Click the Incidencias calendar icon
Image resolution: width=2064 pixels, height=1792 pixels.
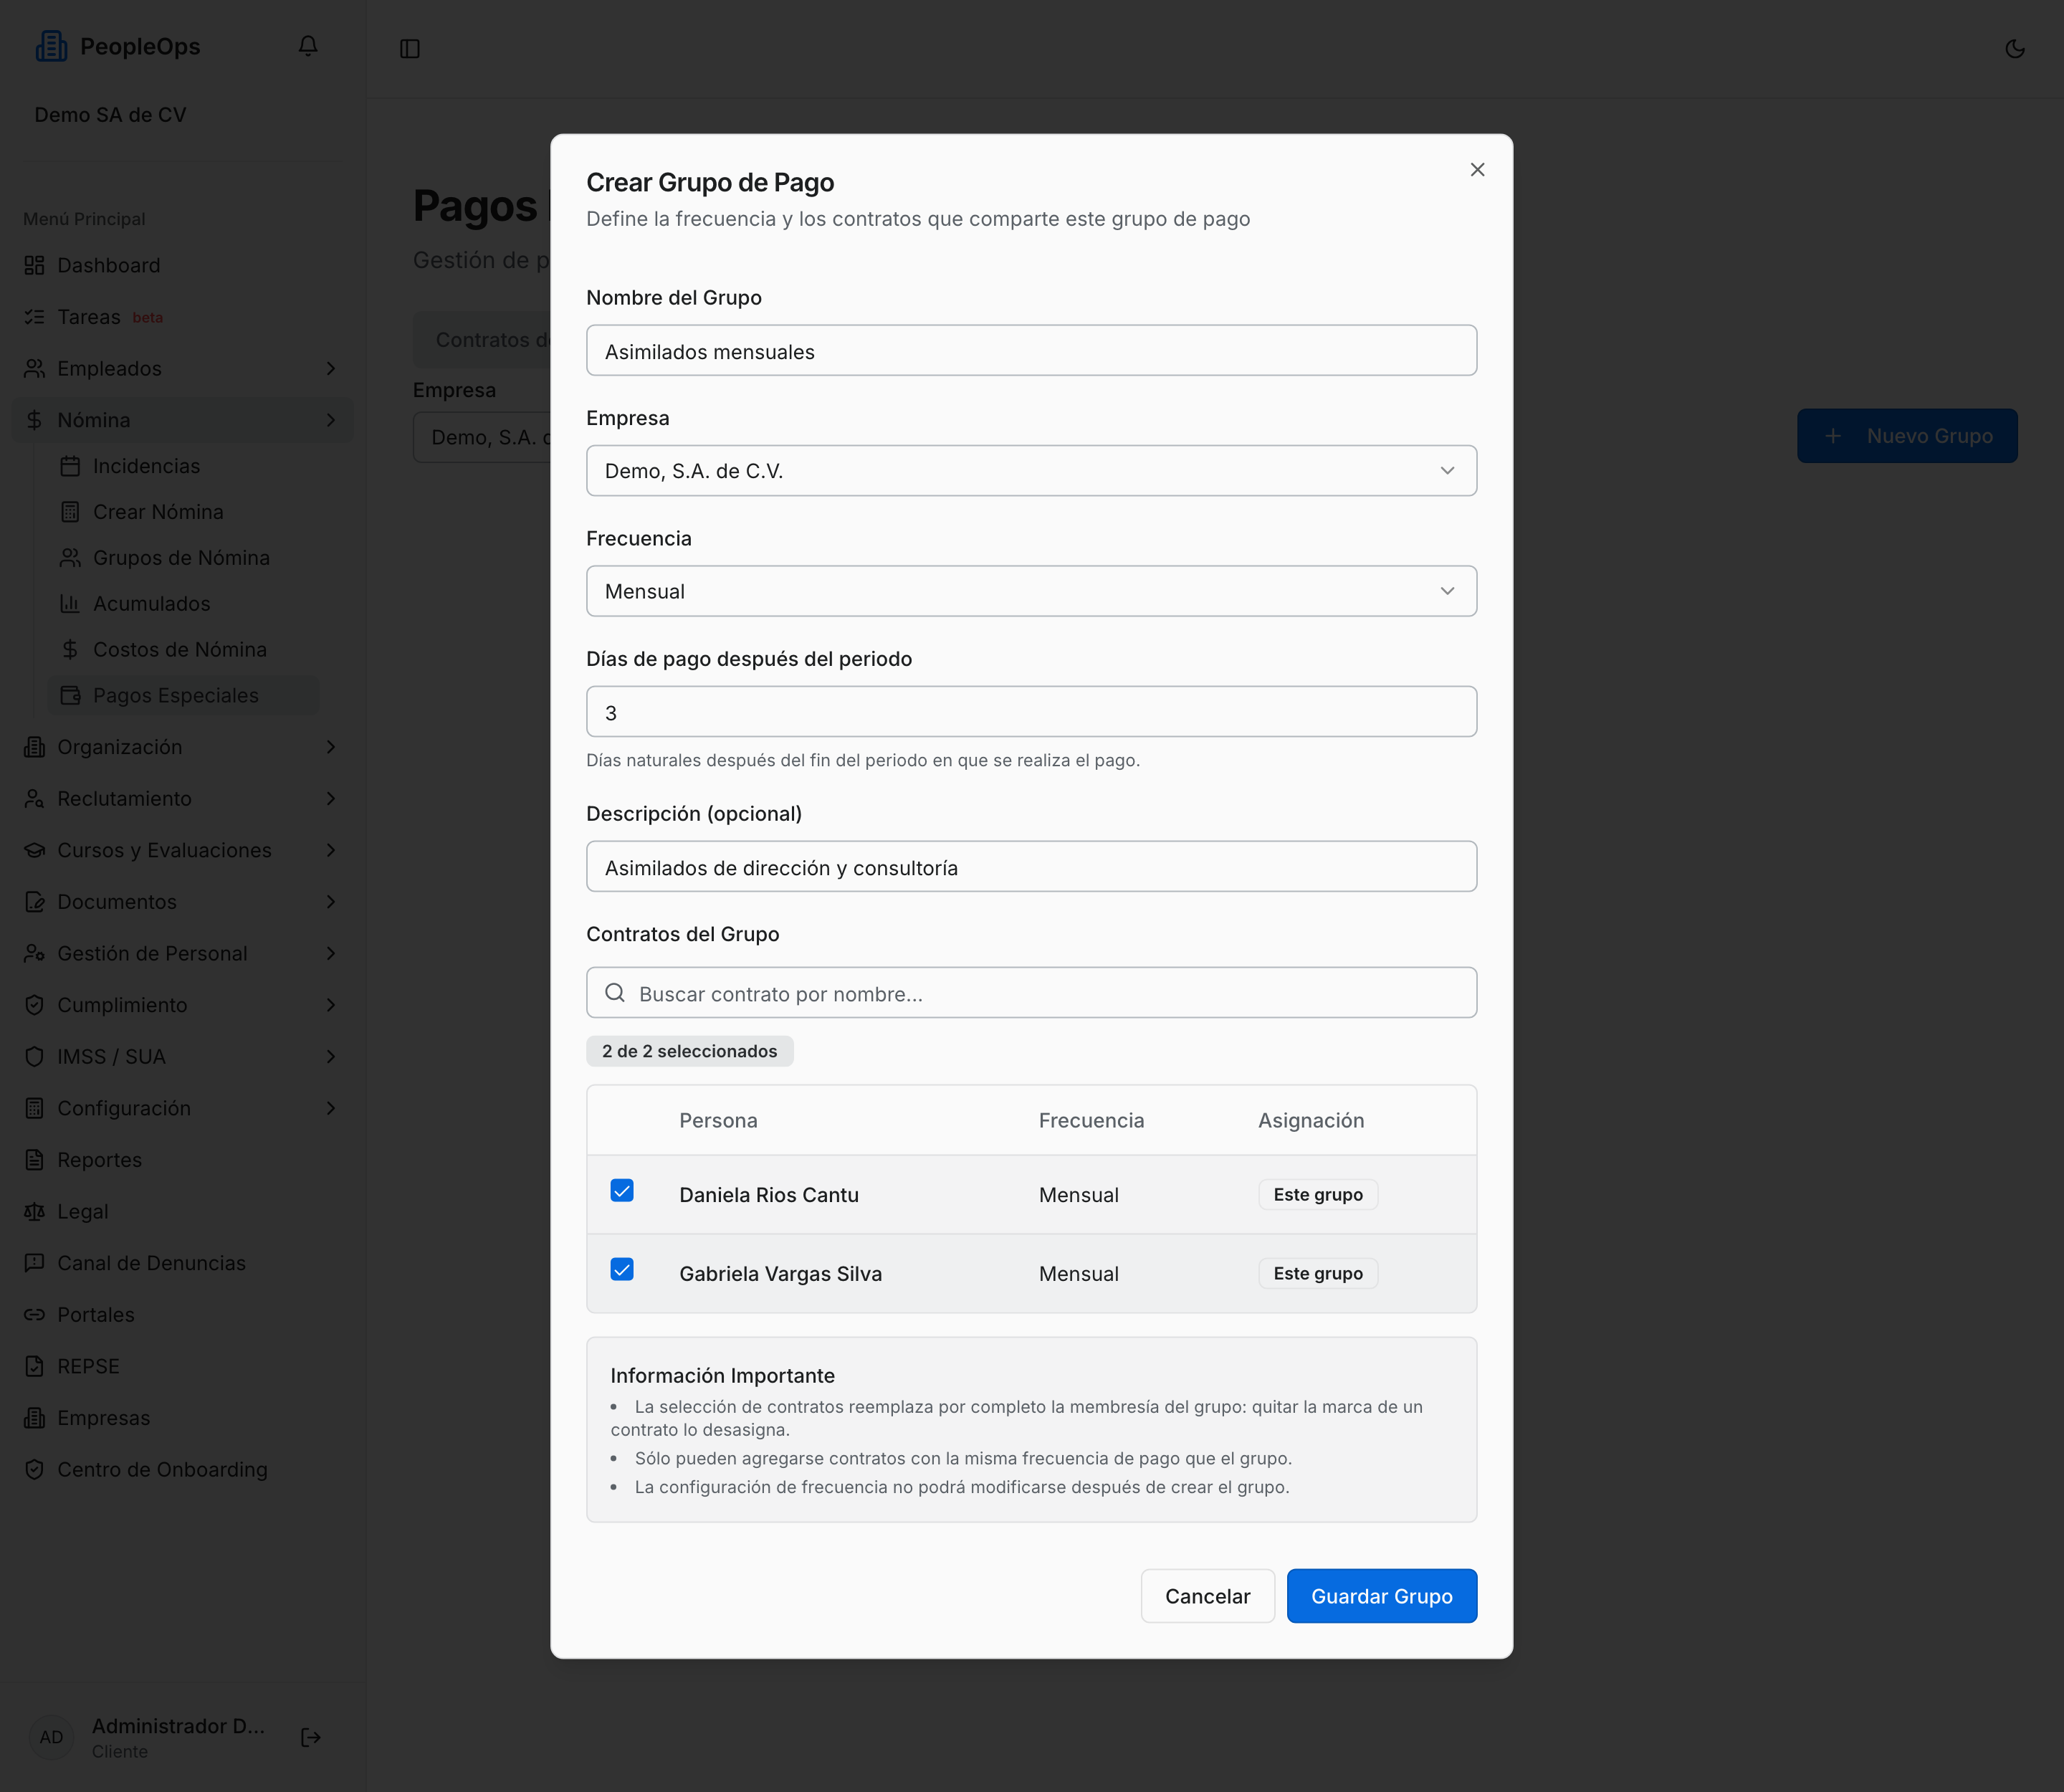pyautogui.click(x=70, y=466)
